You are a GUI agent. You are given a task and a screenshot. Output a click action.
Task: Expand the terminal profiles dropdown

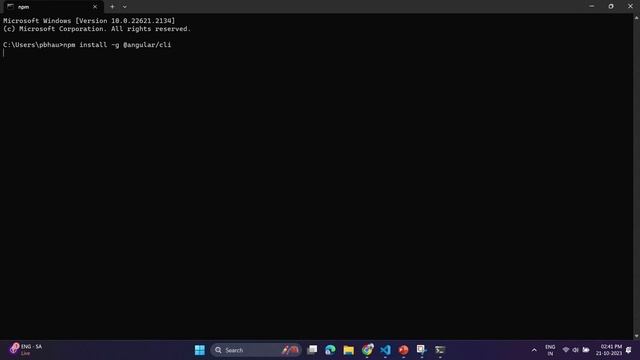point(124,7)
